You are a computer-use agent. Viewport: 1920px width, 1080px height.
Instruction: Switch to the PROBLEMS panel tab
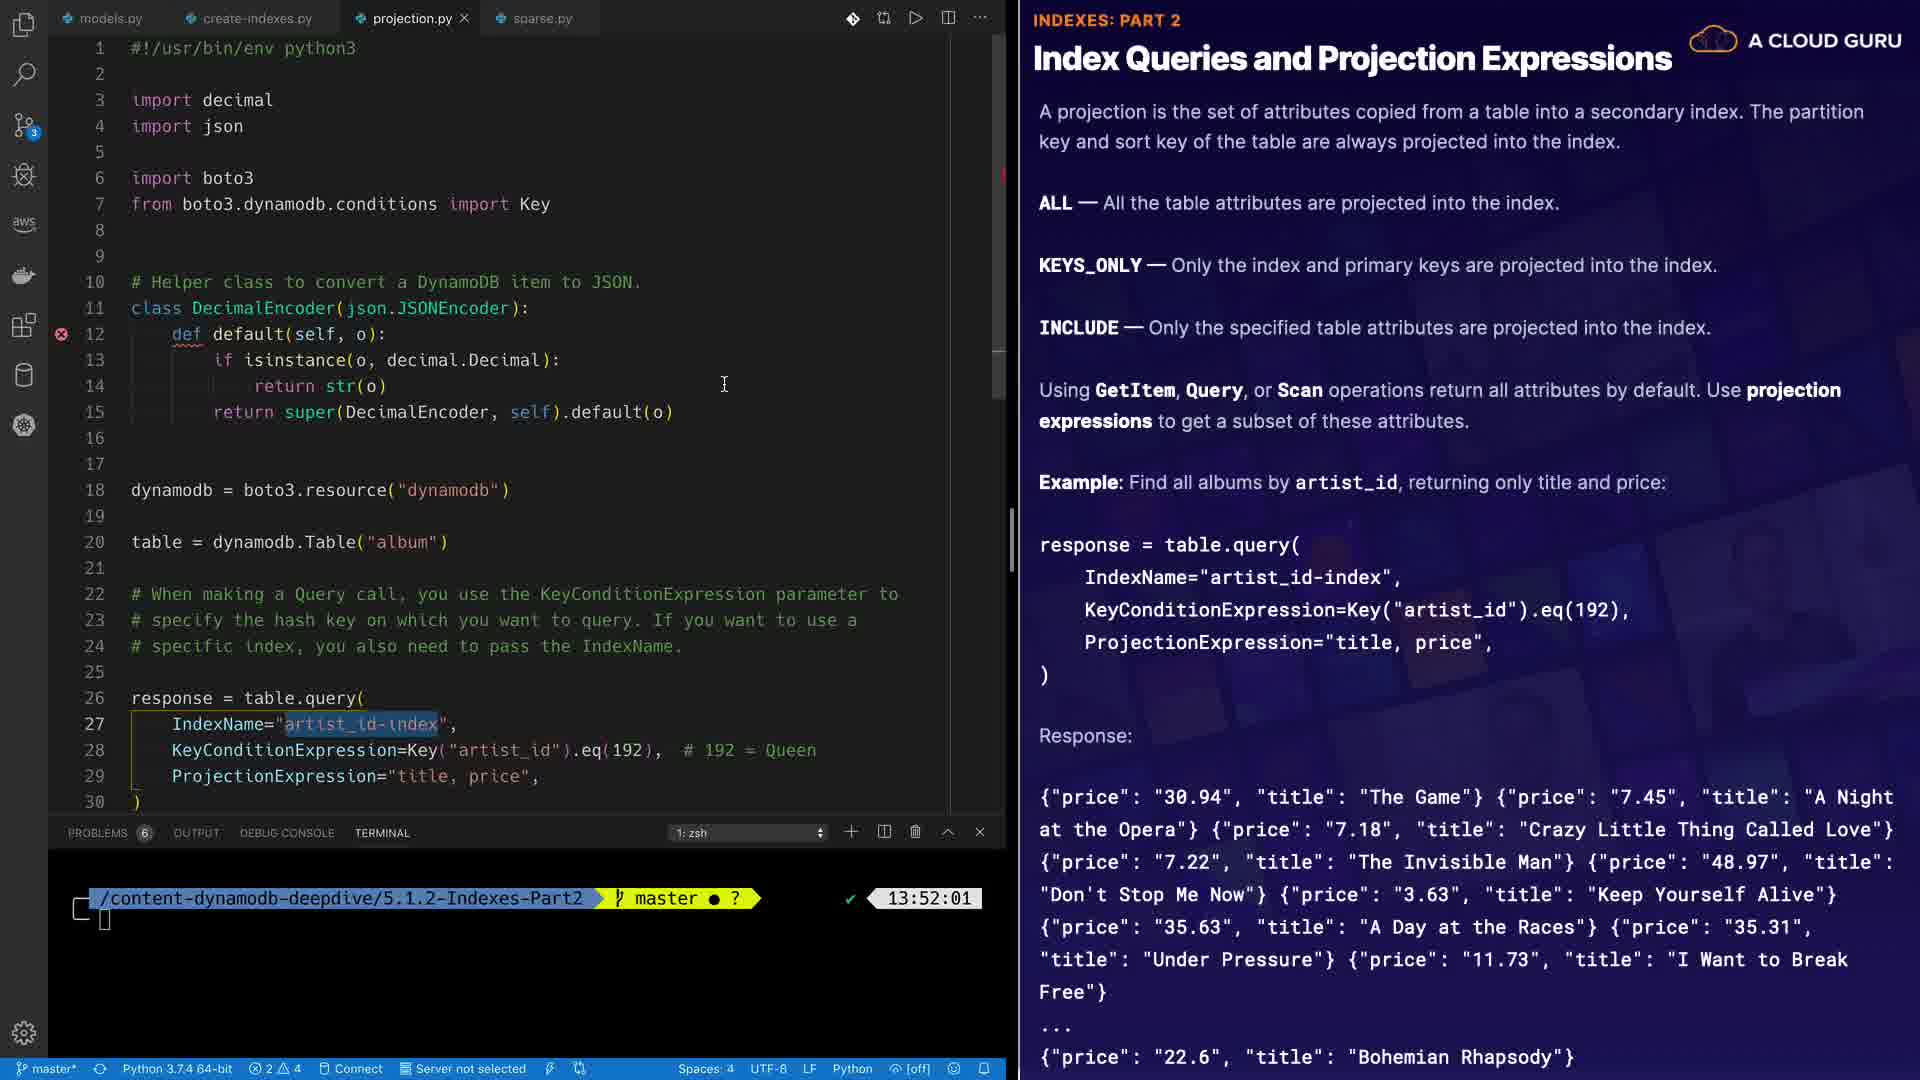[98, 833]
